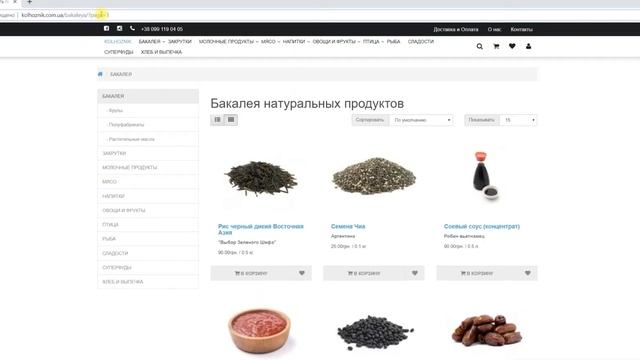Expand МЯСО in top navigation
Screen dimensions: 640x360
(x=270, y=42)
